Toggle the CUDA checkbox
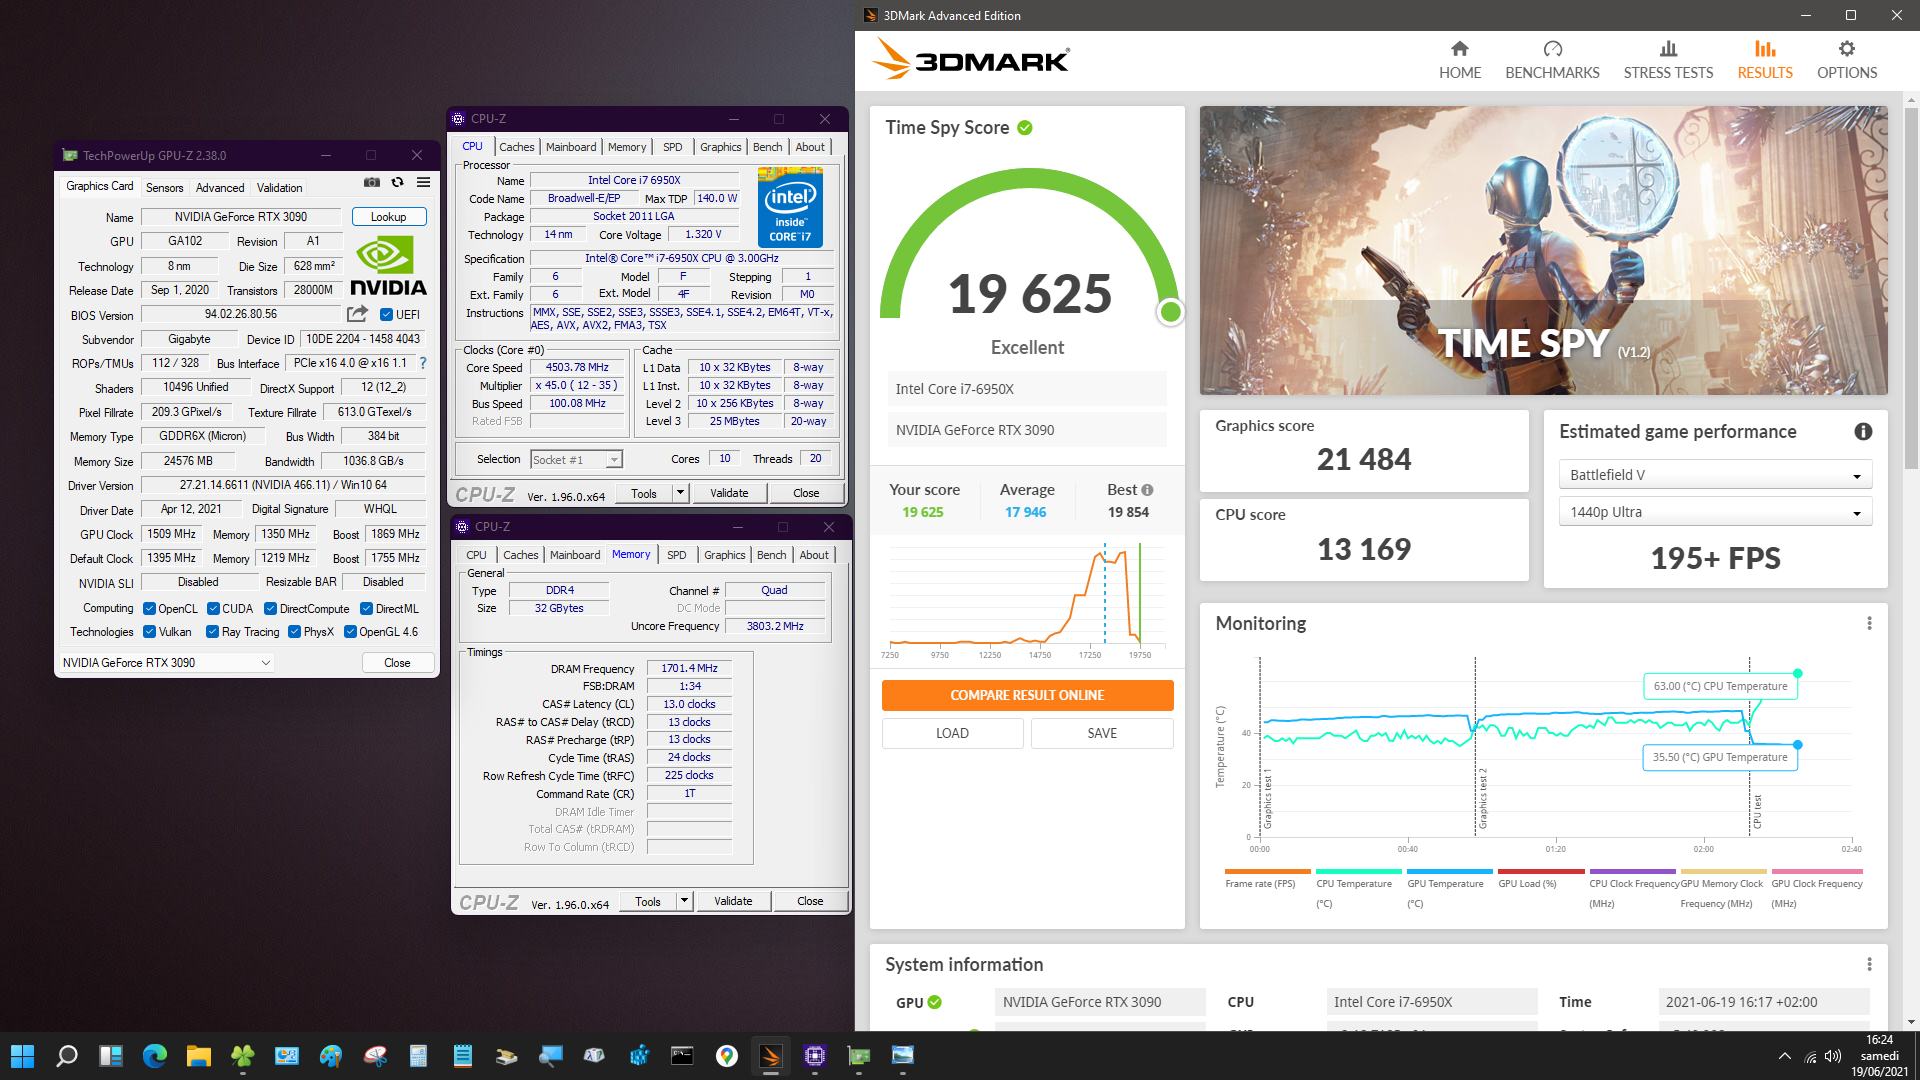1920x1080 pixels. coord(213,609)
